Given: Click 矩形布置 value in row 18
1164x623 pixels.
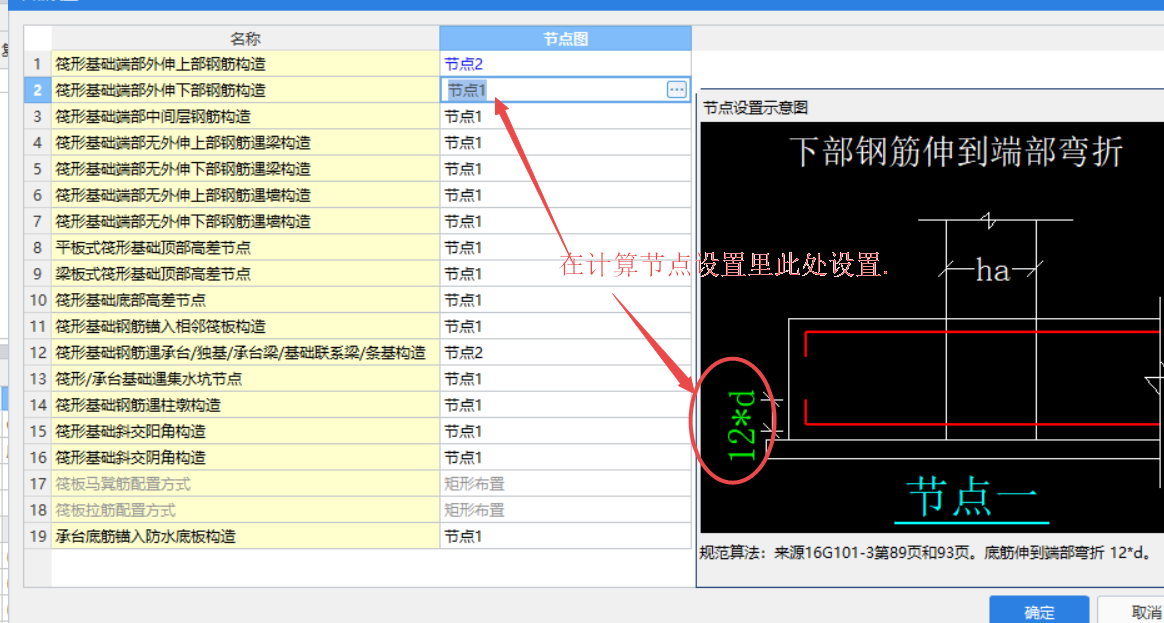Looking at the screenshot, I should pos(474,510).
